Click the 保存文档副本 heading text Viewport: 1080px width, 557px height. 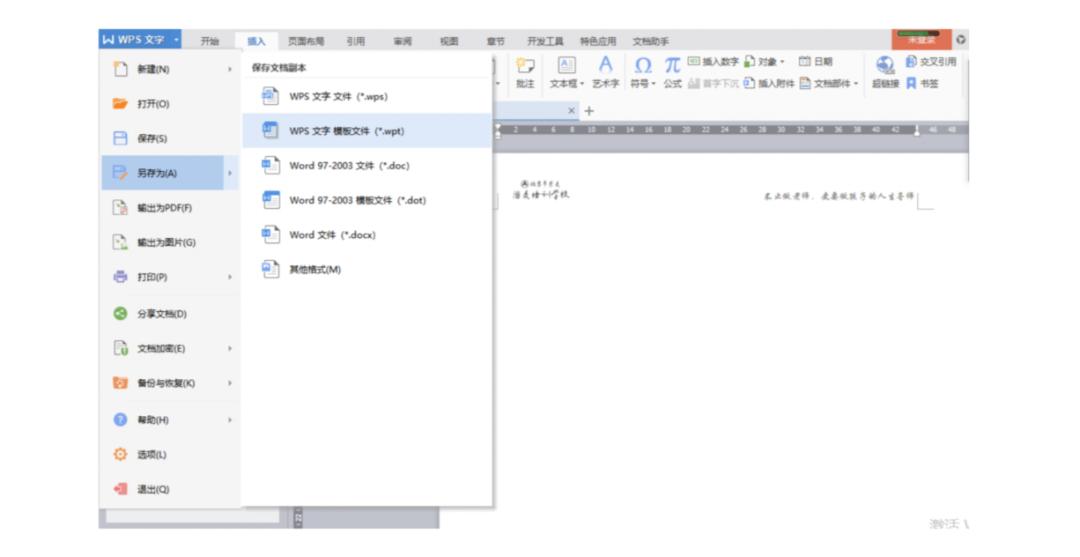(279, 67)
